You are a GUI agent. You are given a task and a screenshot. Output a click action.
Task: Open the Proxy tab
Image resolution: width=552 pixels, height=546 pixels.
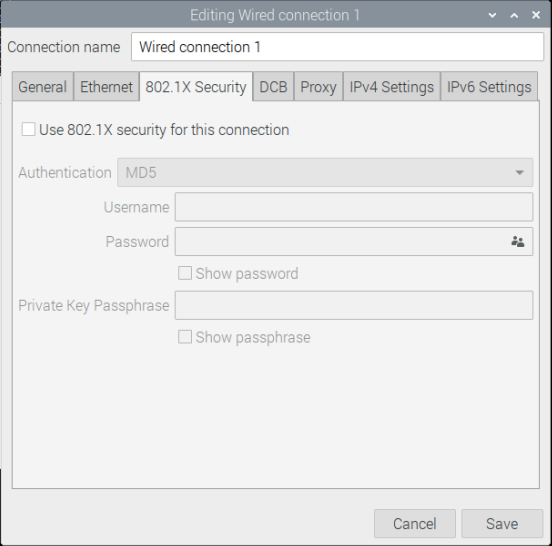point(318,87)
